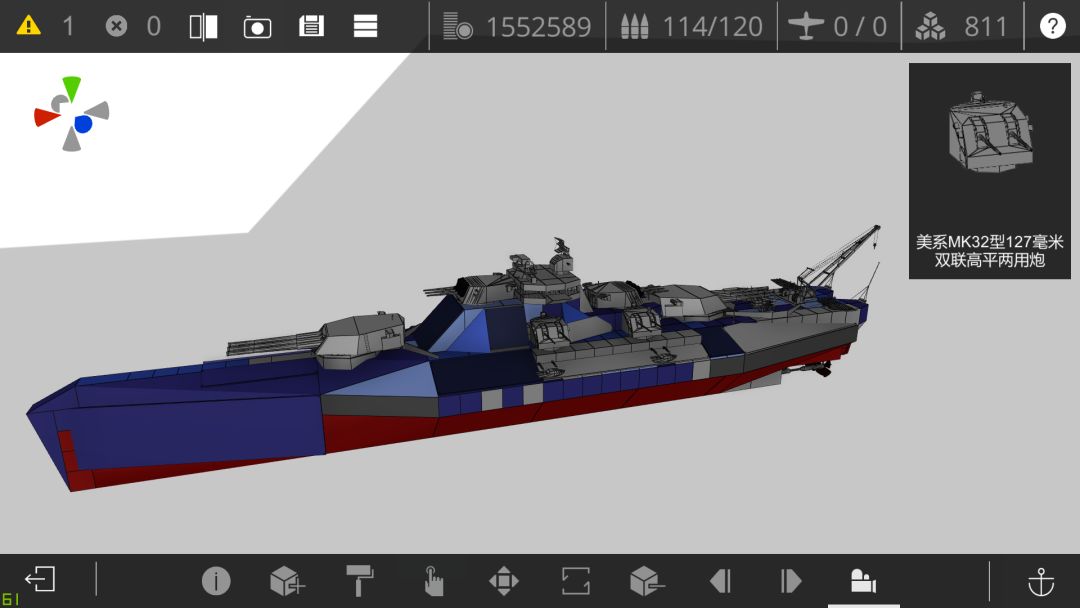Open the hamburger menu in the top bar

tap(365, 26)
